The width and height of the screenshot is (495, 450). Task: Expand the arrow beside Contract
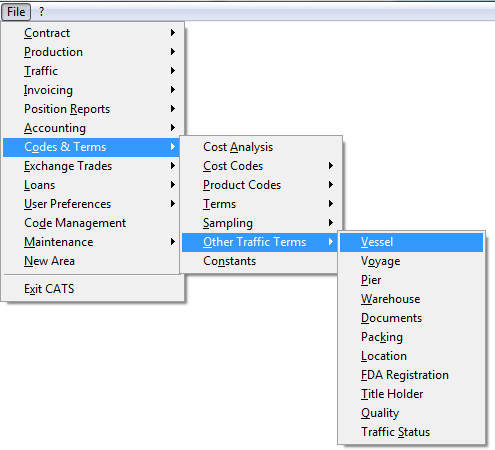point(173,33)
